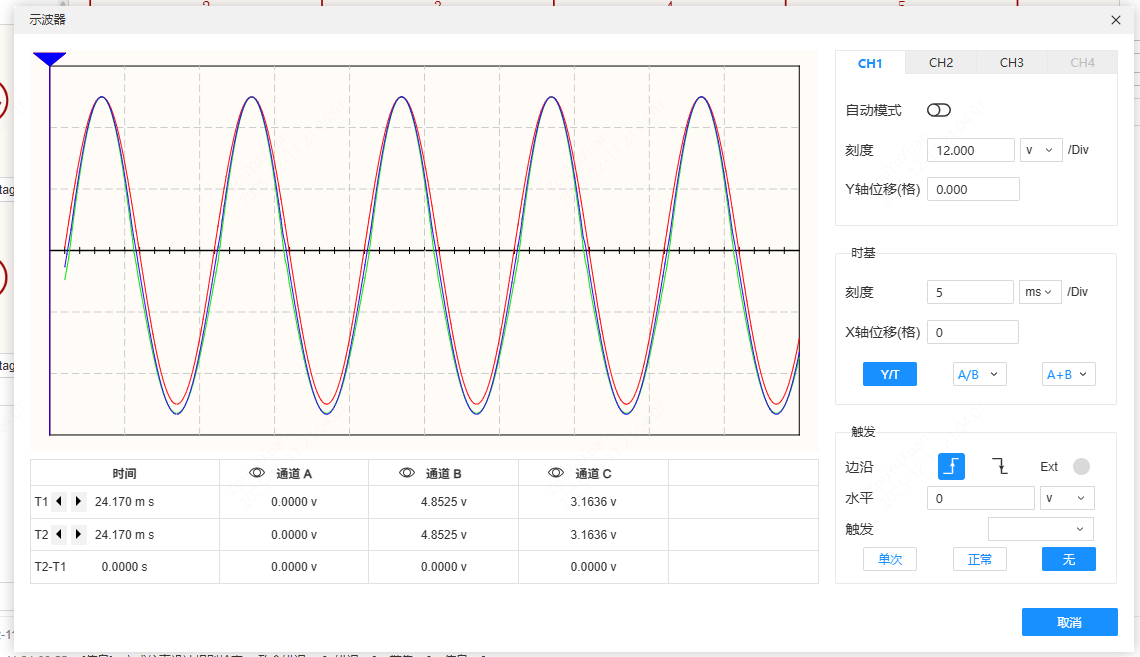Enable the 自动模式 switch
This screenshot has height=657, width=1140.
click(x=938, y=110)
